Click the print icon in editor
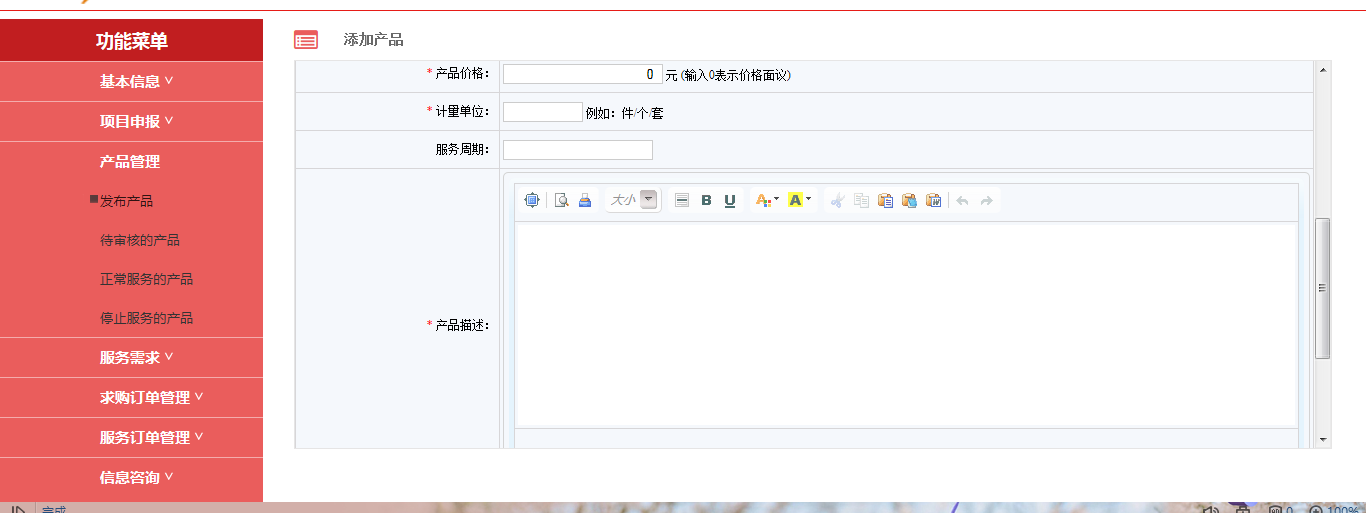The height and width of the screenshot is (513, 1366). tap(585, 200)
